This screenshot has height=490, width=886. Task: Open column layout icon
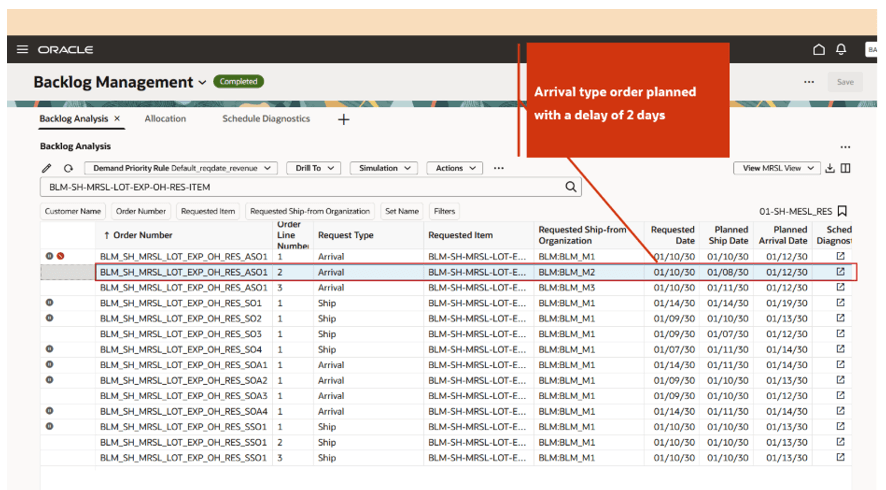845,168
